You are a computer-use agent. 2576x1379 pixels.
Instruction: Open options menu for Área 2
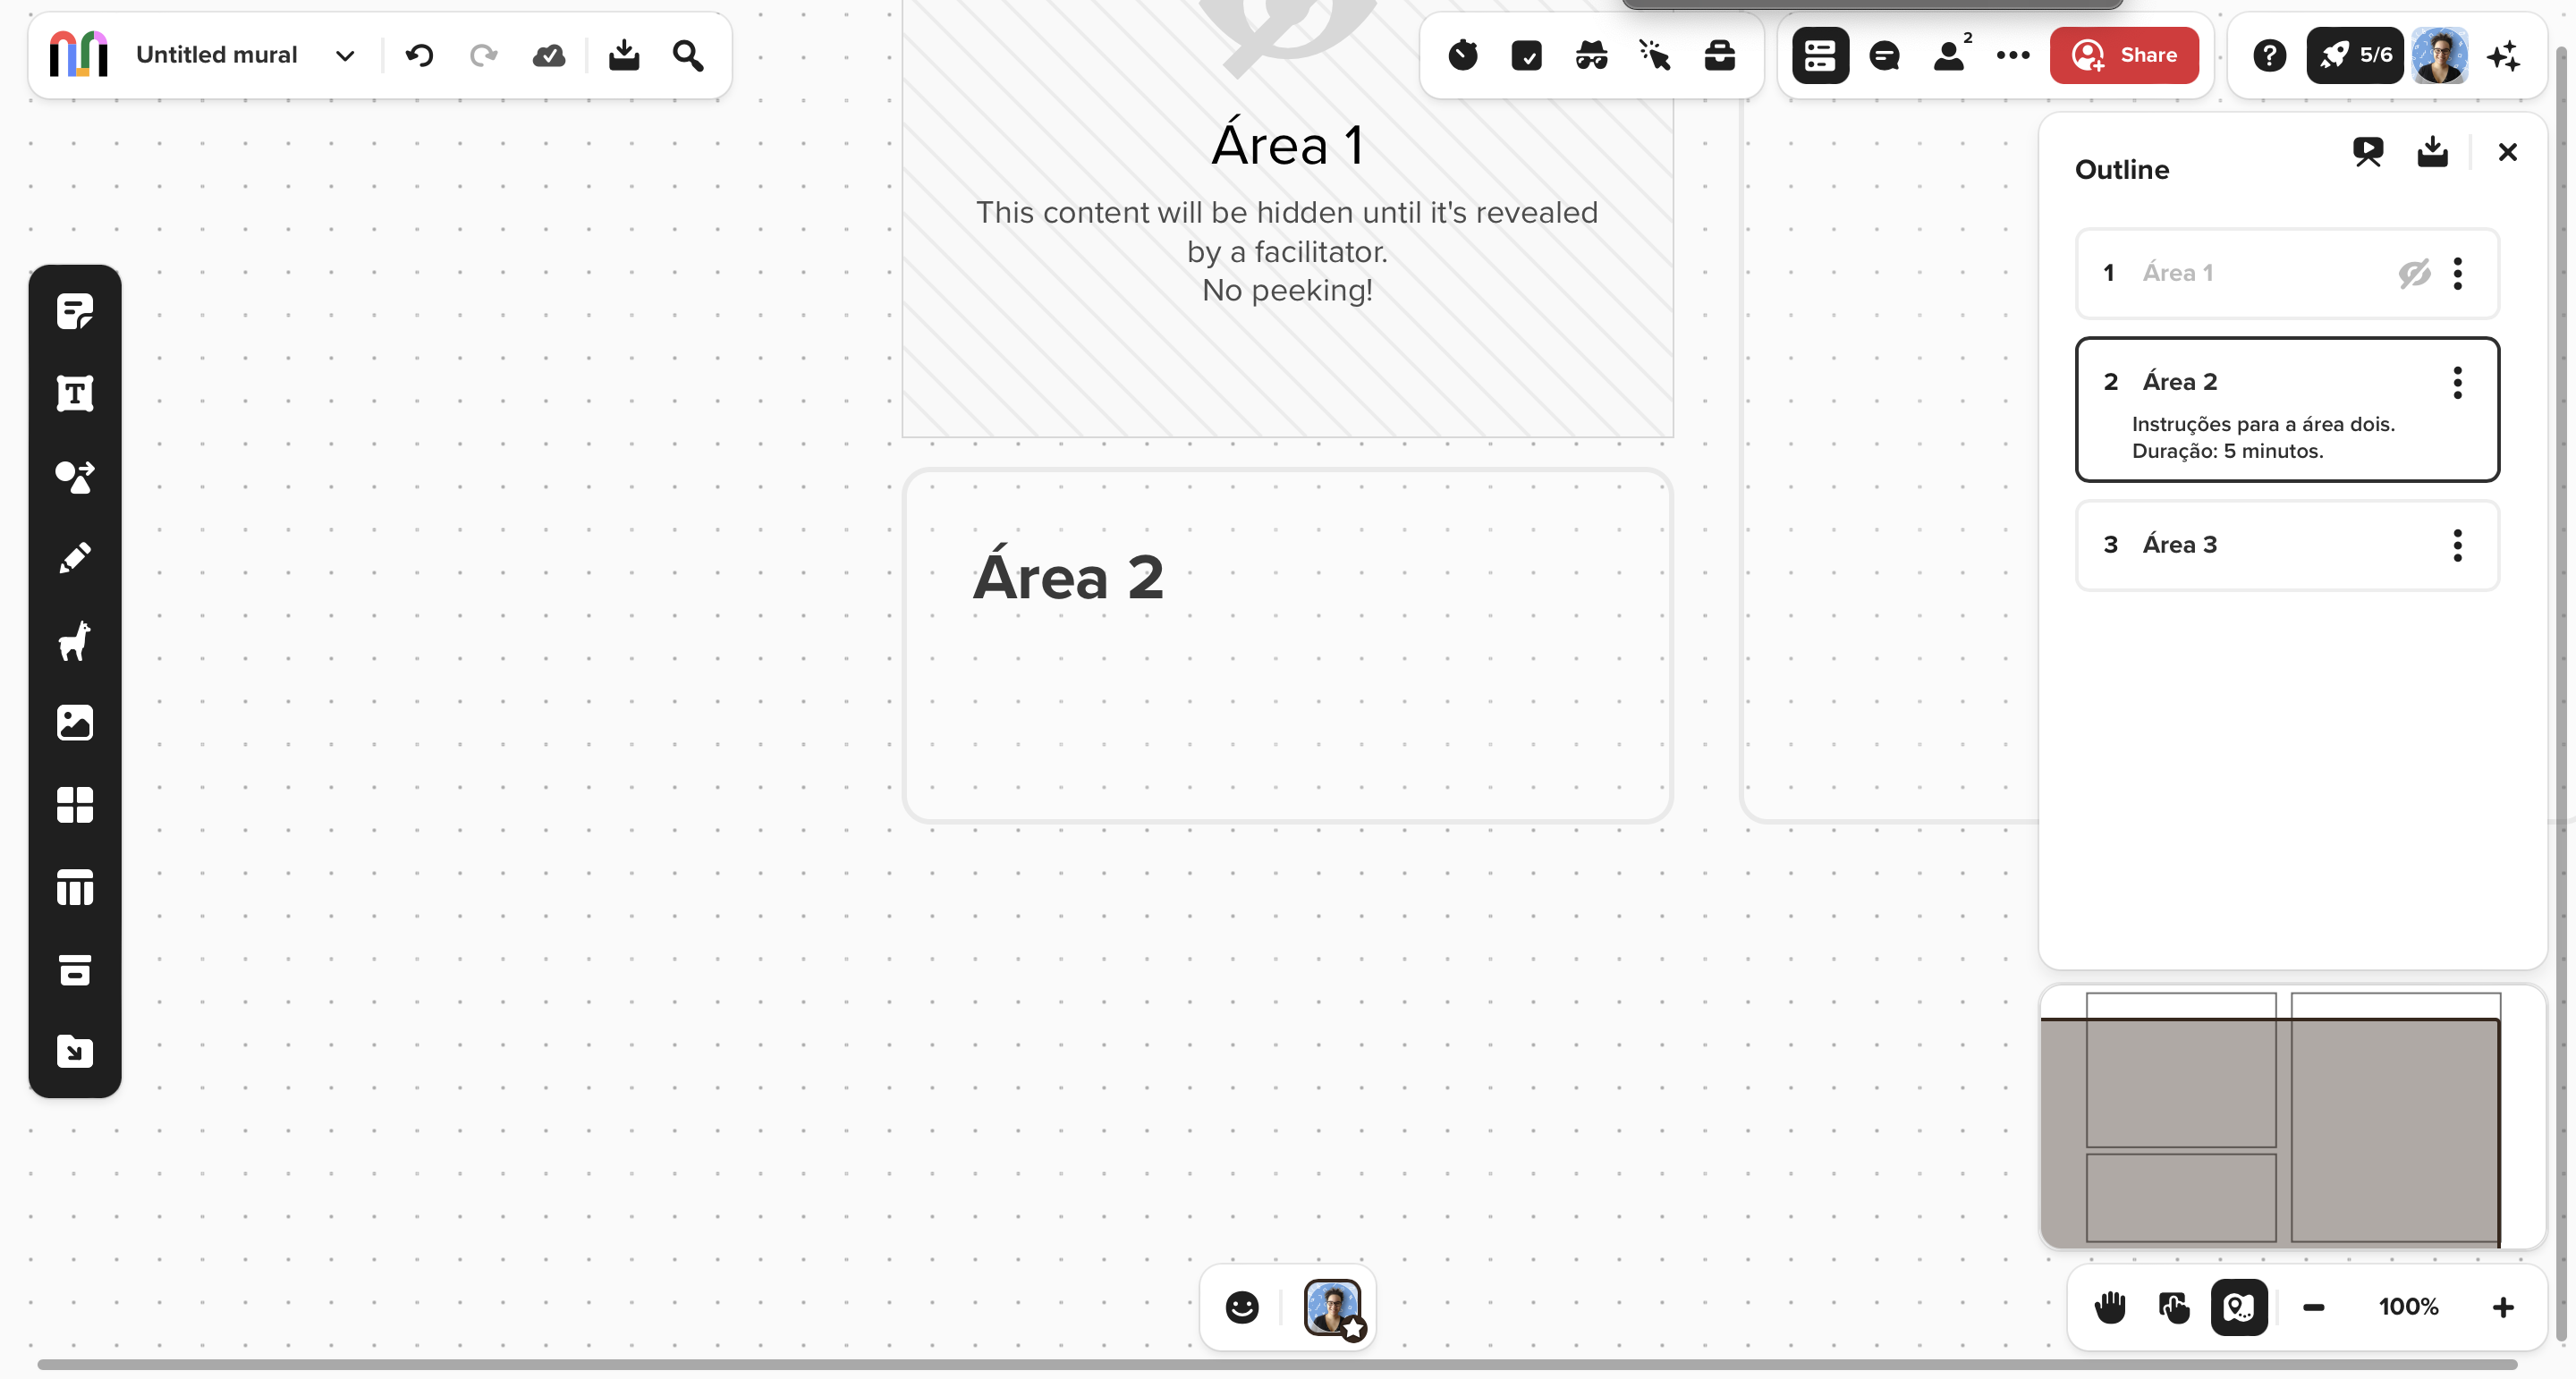pyautogui.click(x=2457, y=382)
